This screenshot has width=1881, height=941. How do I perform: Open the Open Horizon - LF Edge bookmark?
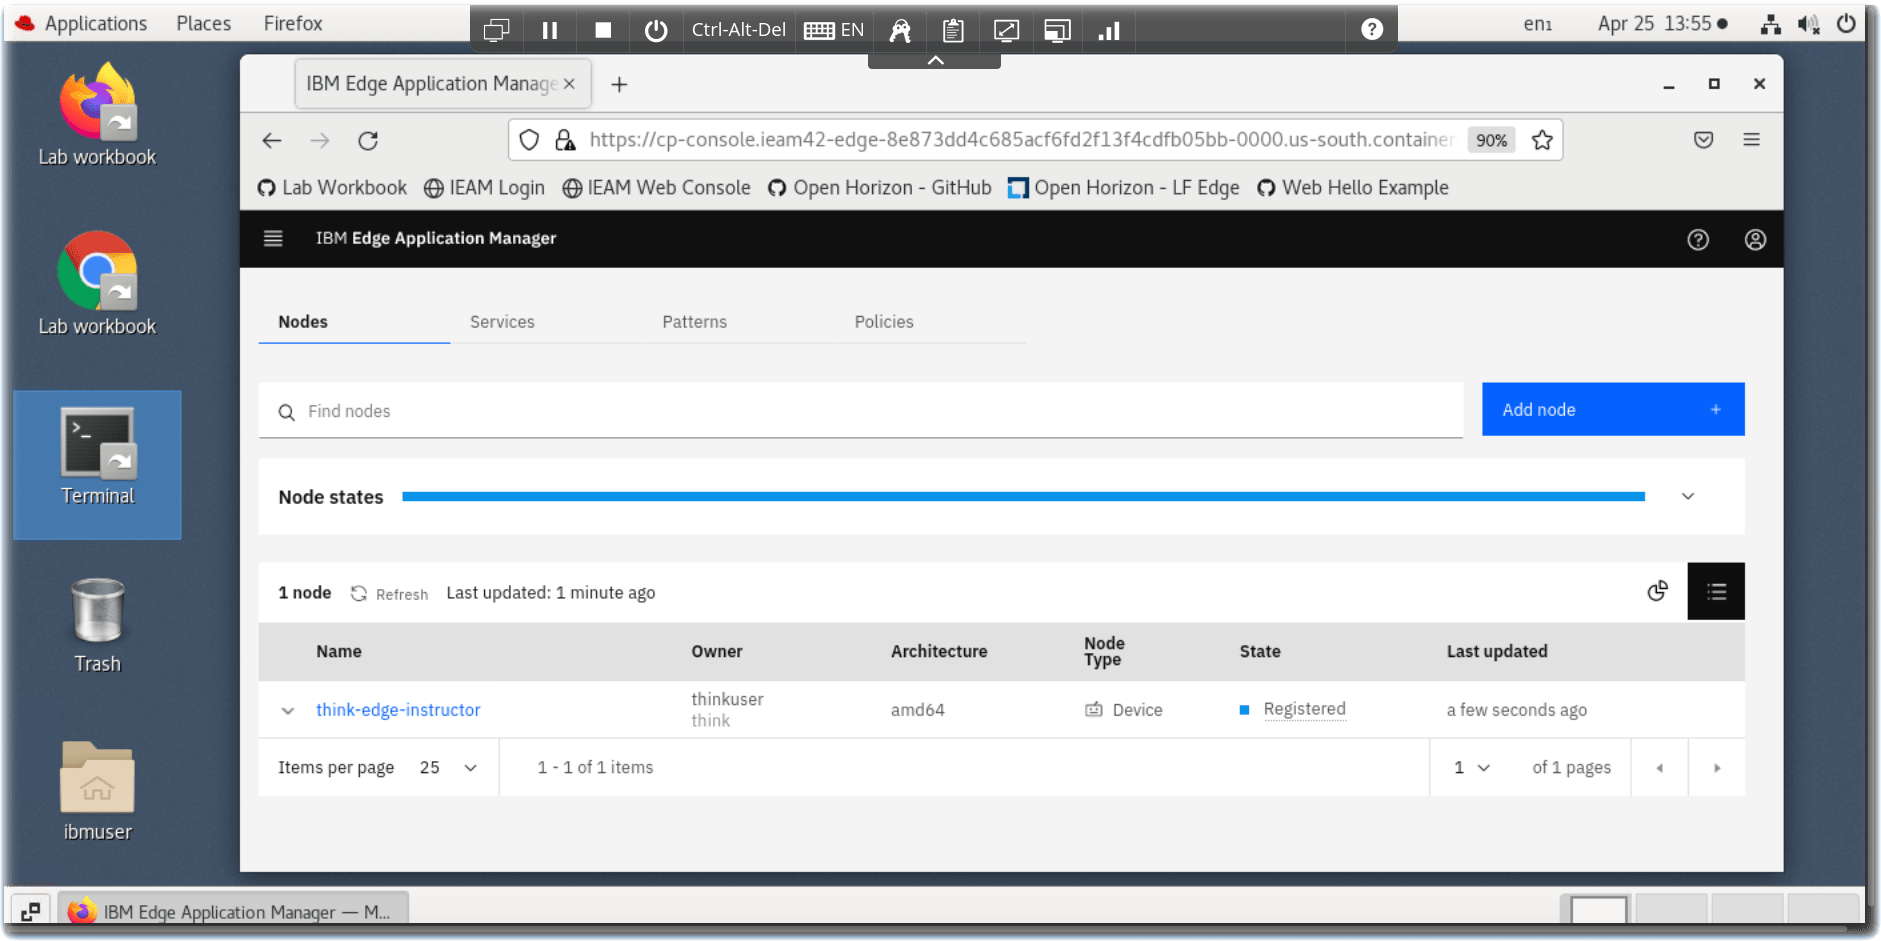click(1123, 188)
